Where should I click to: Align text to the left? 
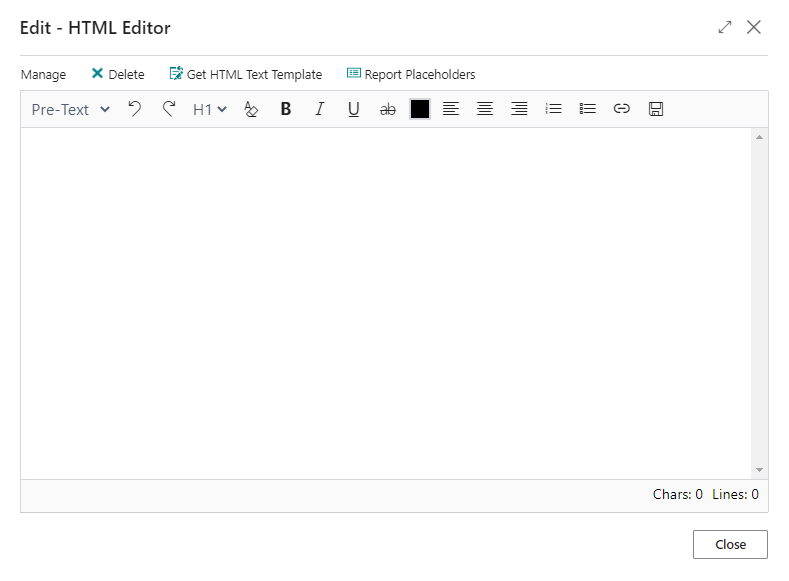451,109
